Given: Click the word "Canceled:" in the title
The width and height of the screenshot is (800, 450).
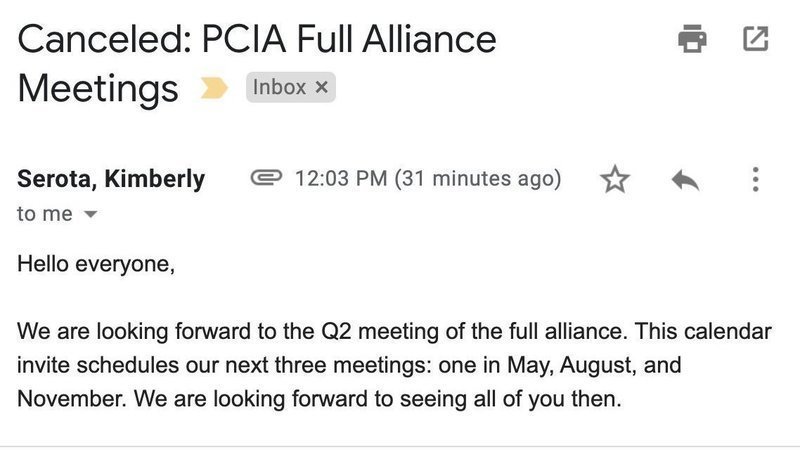Looking at the screenshot, I should pyautogui.click(x=99, y=40).
